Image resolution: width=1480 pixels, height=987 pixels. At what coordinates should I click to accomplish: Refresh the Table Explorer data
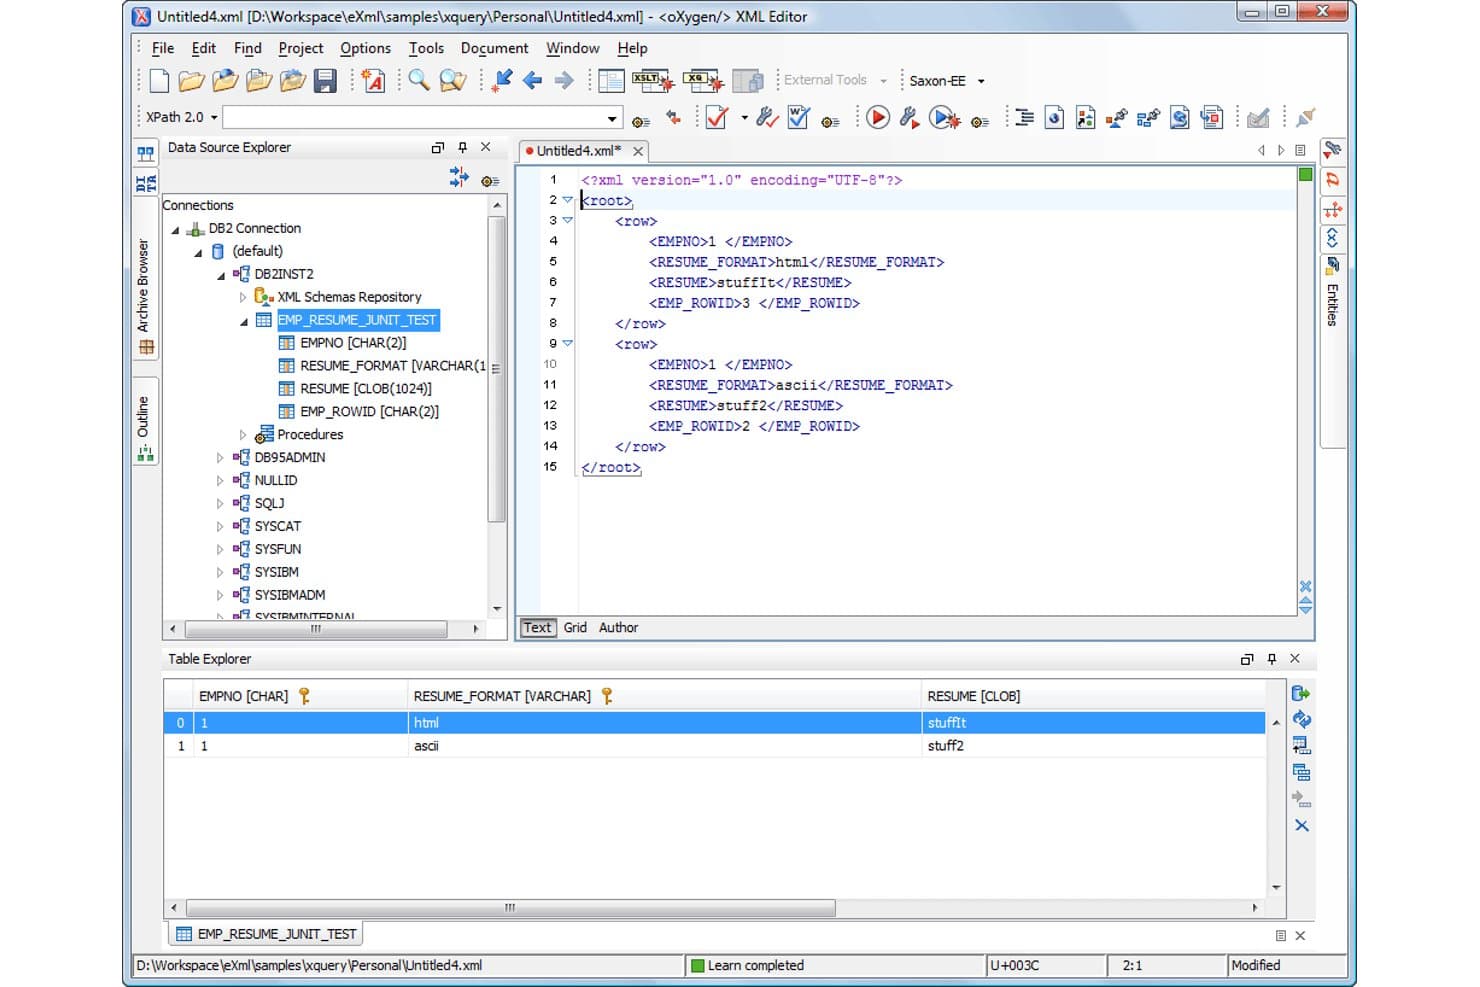coord(1301,719)
